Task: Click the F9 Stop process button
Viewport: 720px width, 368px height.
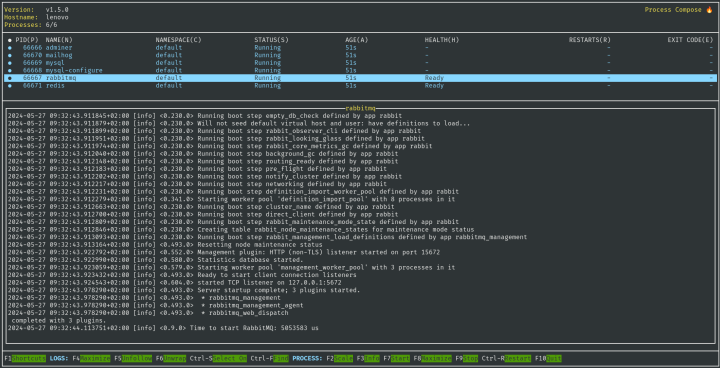Action: coord(467,358)
